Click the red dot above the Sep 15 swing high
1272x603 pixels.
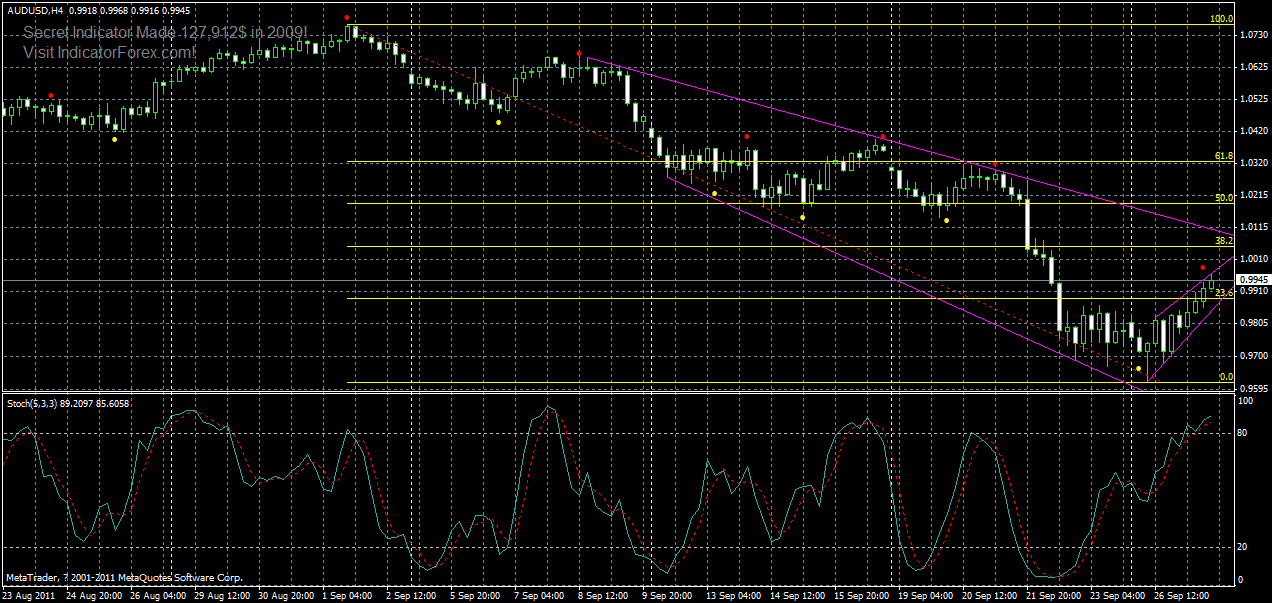pyautogui.click(x=883, y=136)
